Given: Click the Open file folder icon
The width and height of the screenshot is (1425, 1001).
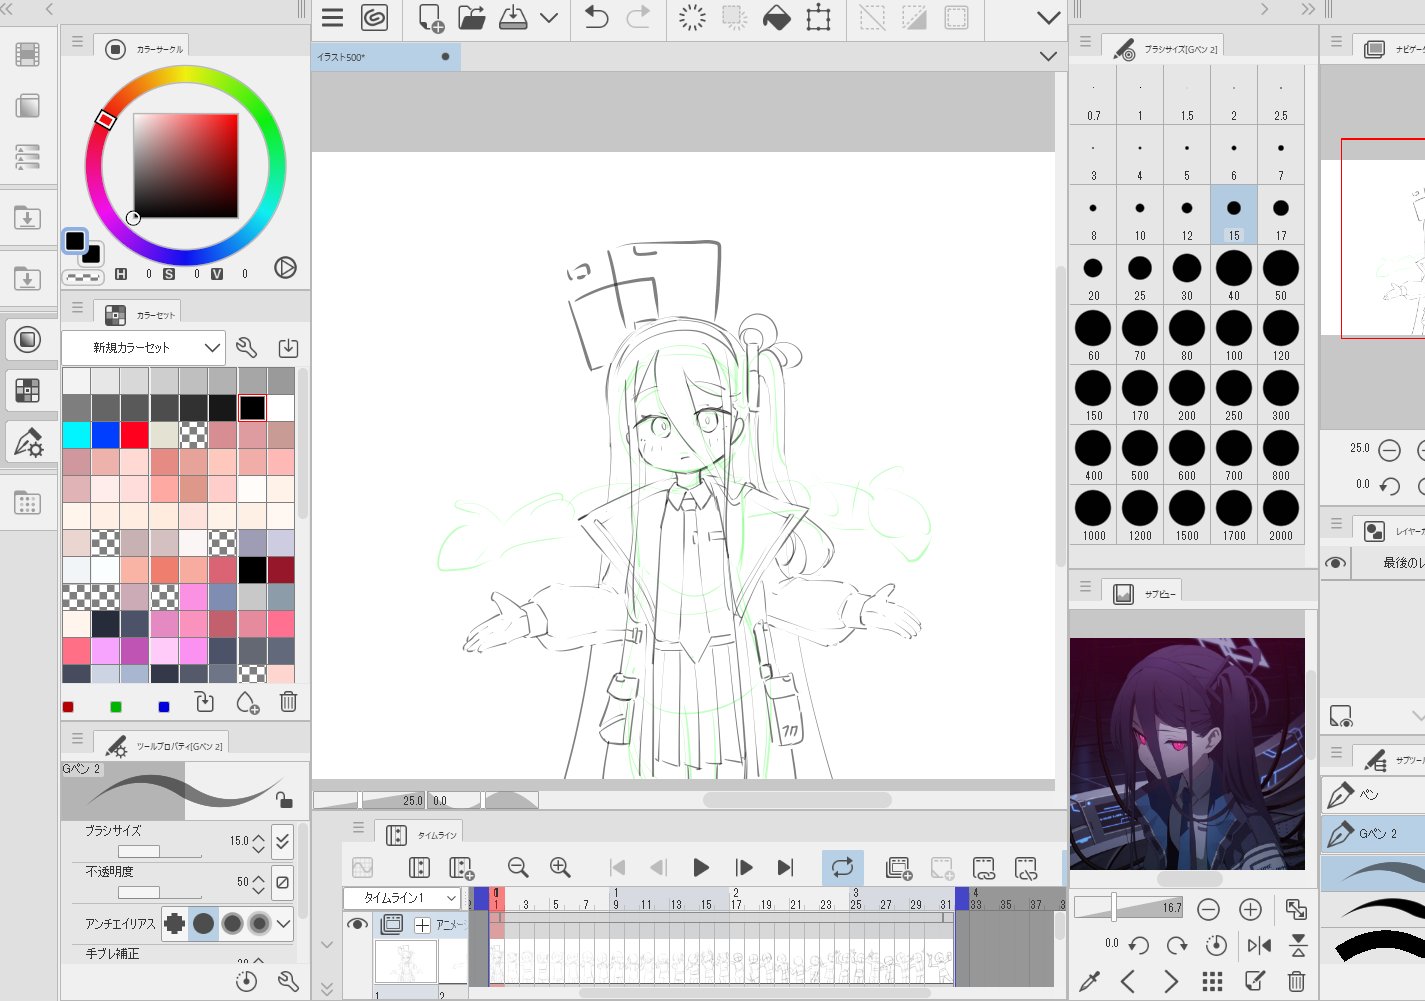Looking at the screenshot, I should pos(471,18).
